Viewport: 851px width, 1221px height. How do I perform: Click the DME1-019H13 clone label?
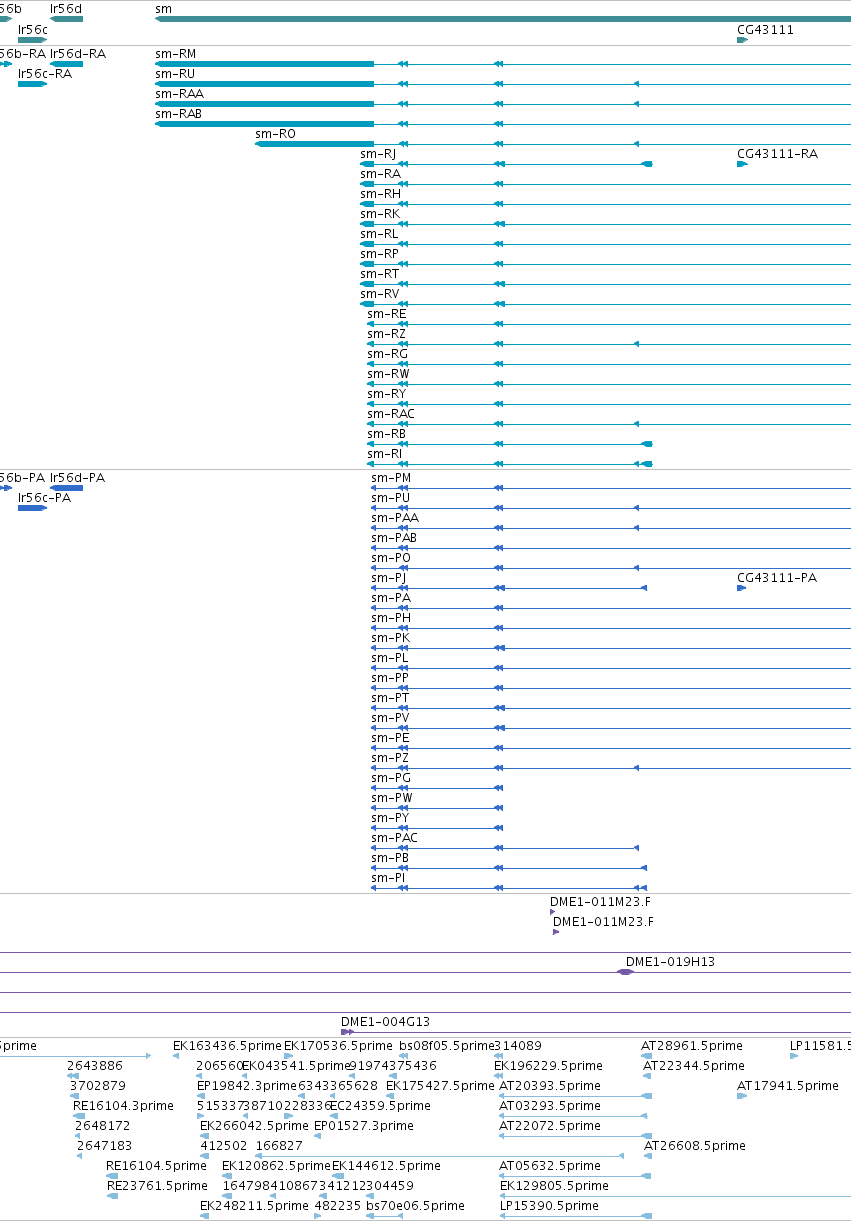[670, 961]
